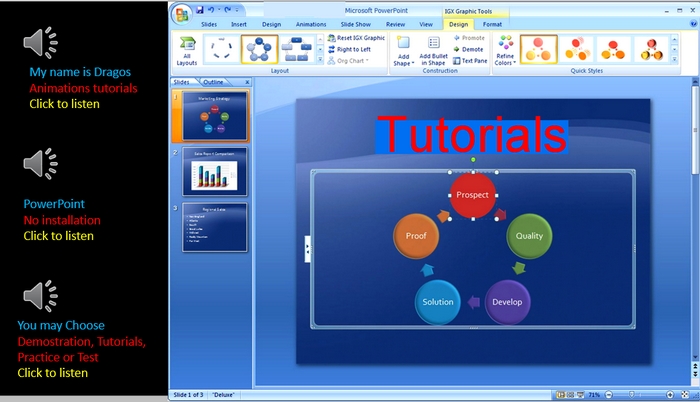The height and width of the screenshot is (402, 700).
Task: Click the speaker icon above 'PowerPoint'
Action: [40, 164]
